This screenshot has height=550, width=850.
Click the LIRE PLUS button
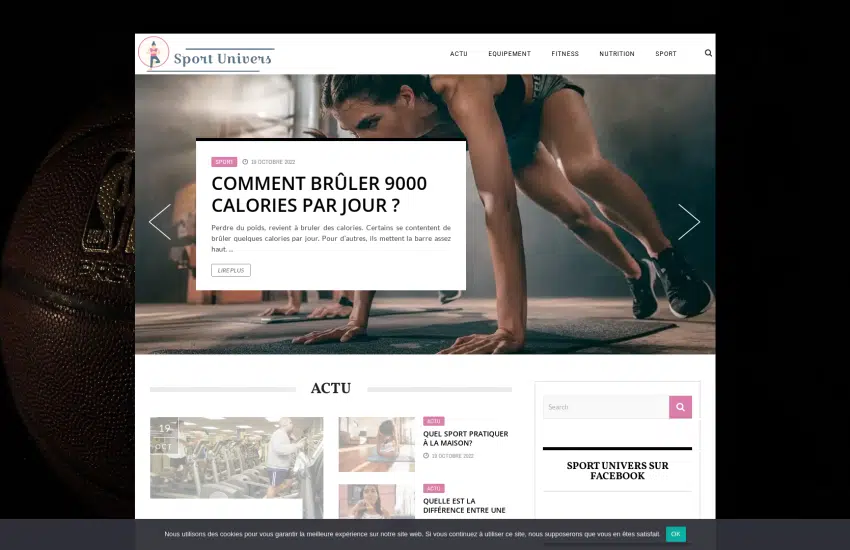coord(231,270)
